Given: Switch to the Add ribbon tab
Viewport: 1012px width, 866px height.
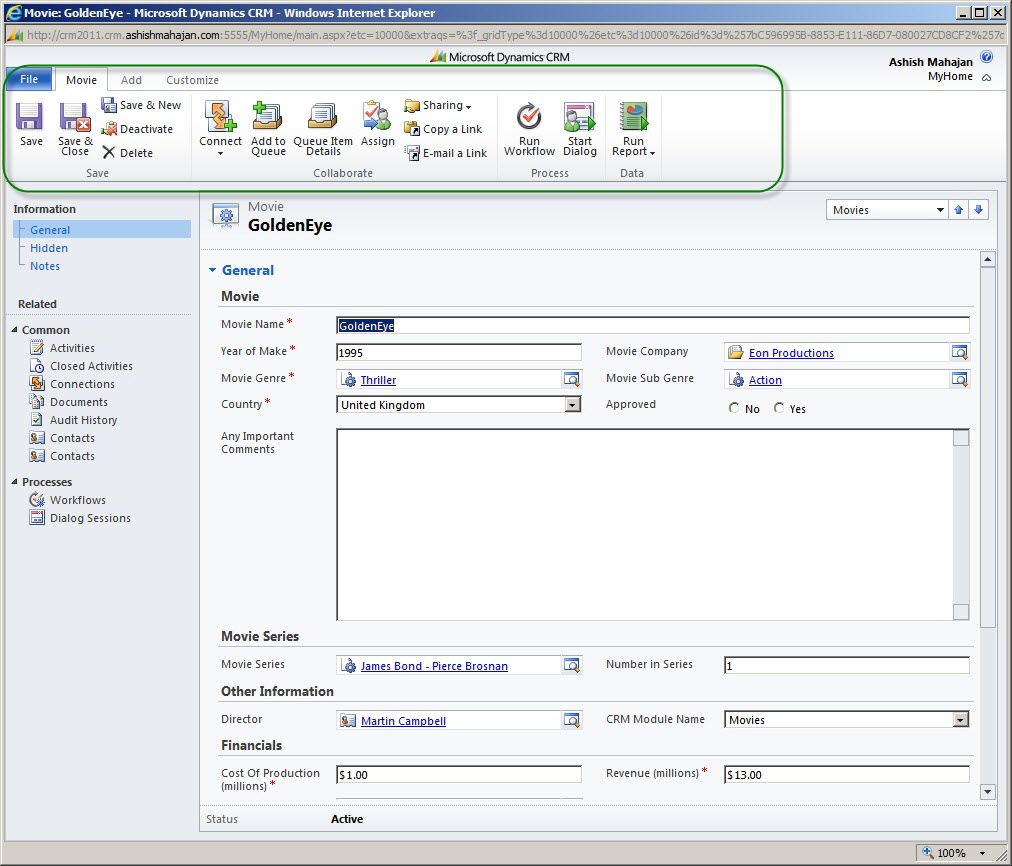Looking at the screenshot, I should point(131,80).
